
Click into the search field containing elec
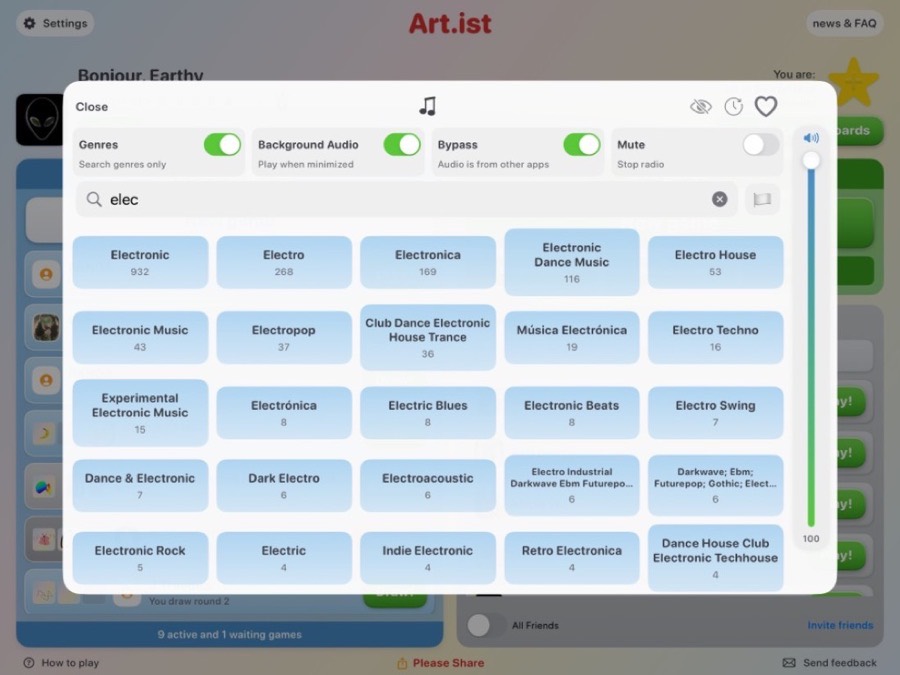pyautogui.click(x=406, y=199)
